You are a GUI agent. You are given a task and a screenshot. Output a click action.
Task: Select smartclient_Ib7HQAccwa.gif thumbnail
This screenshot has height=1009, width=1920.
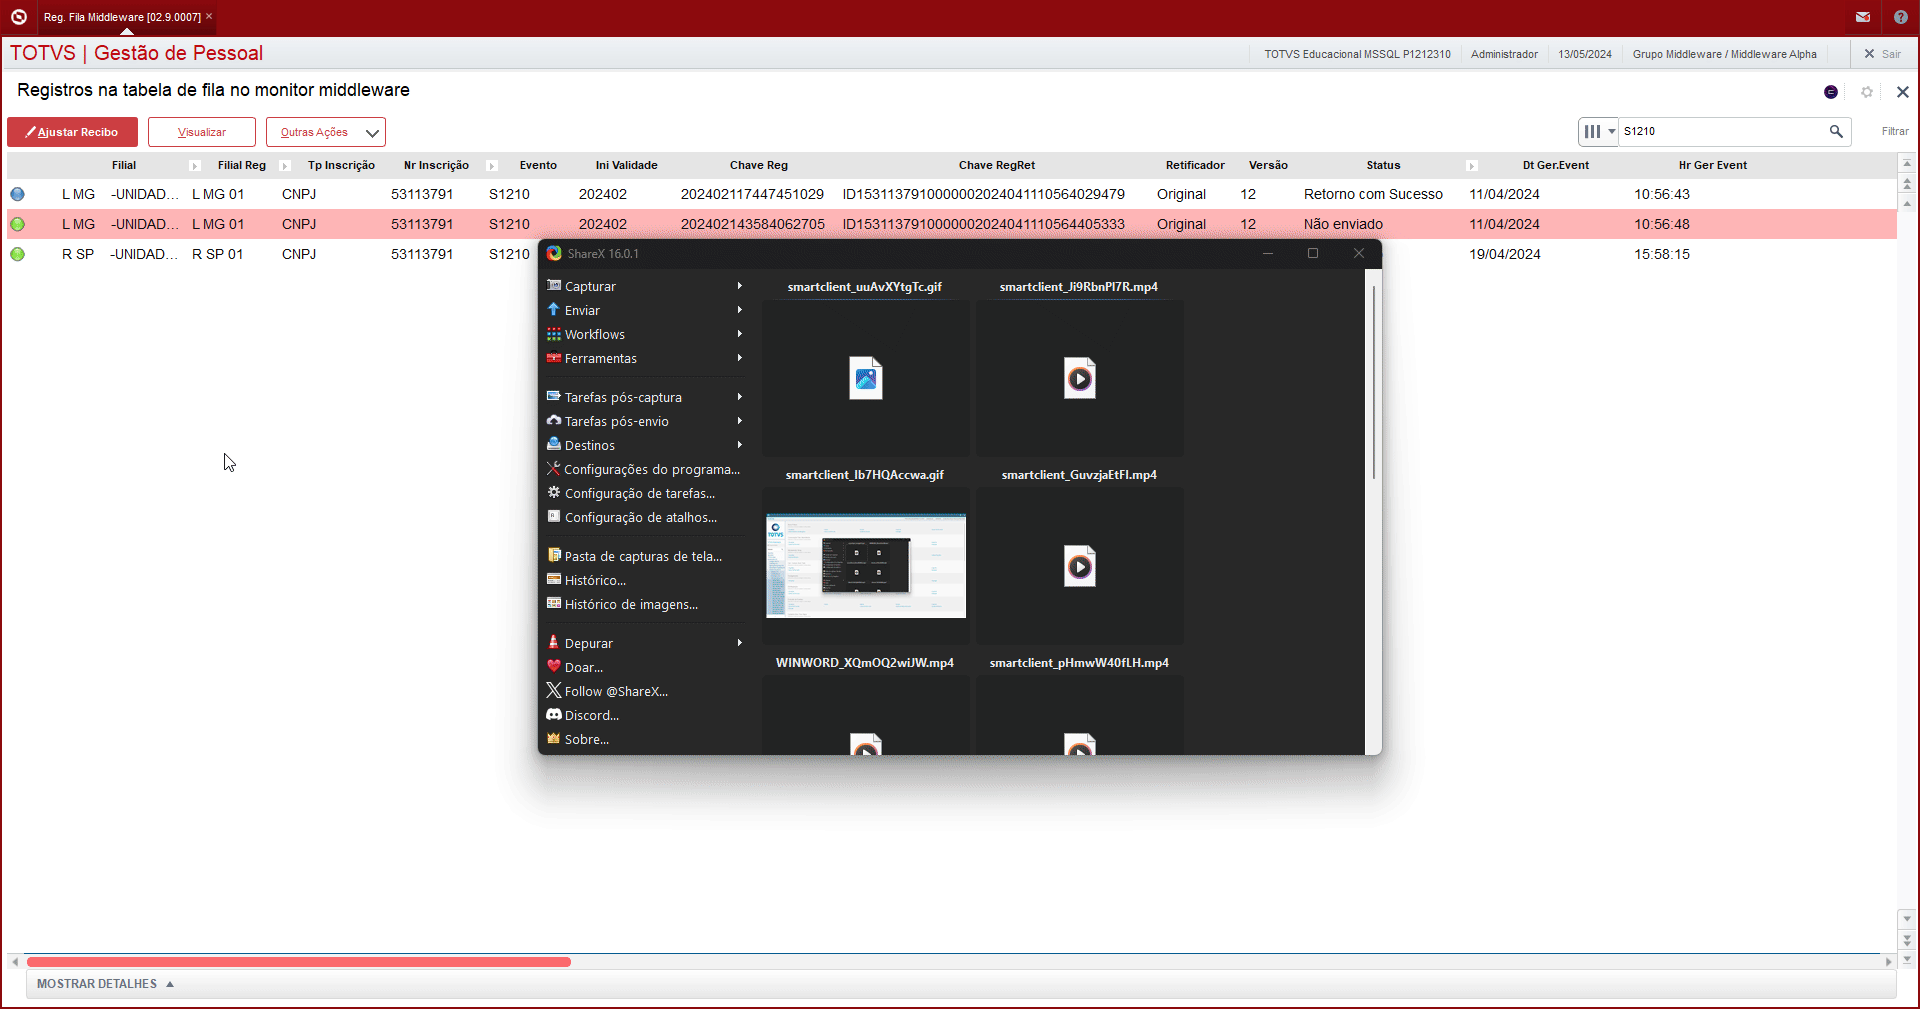pyautogui.click(x=866, y=566)
